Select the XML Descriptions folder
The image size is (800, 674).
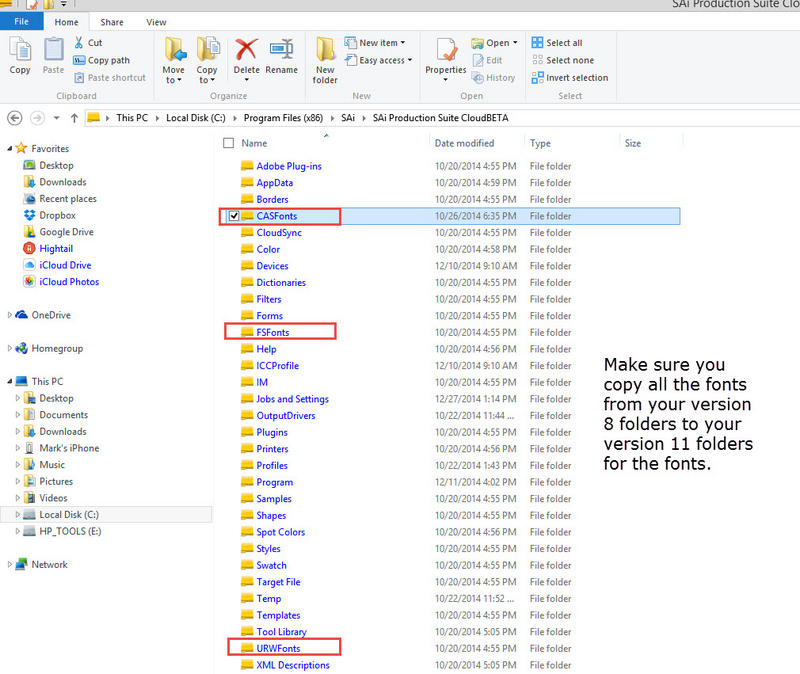coord(293,665)
